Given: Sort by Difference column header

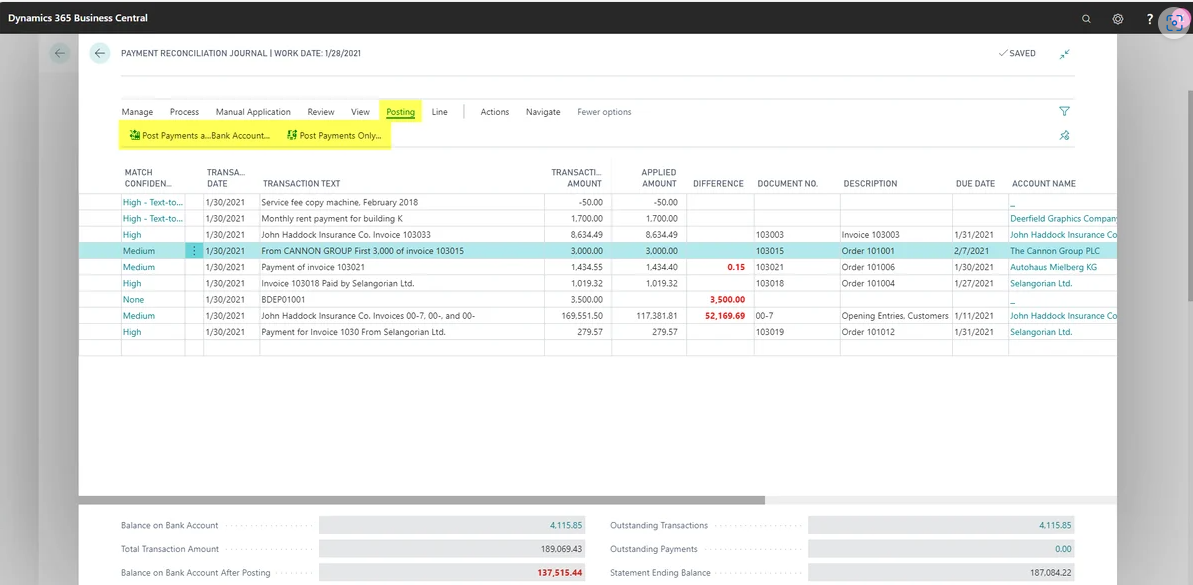Looking at the screenshot, I should click(718, 183).
